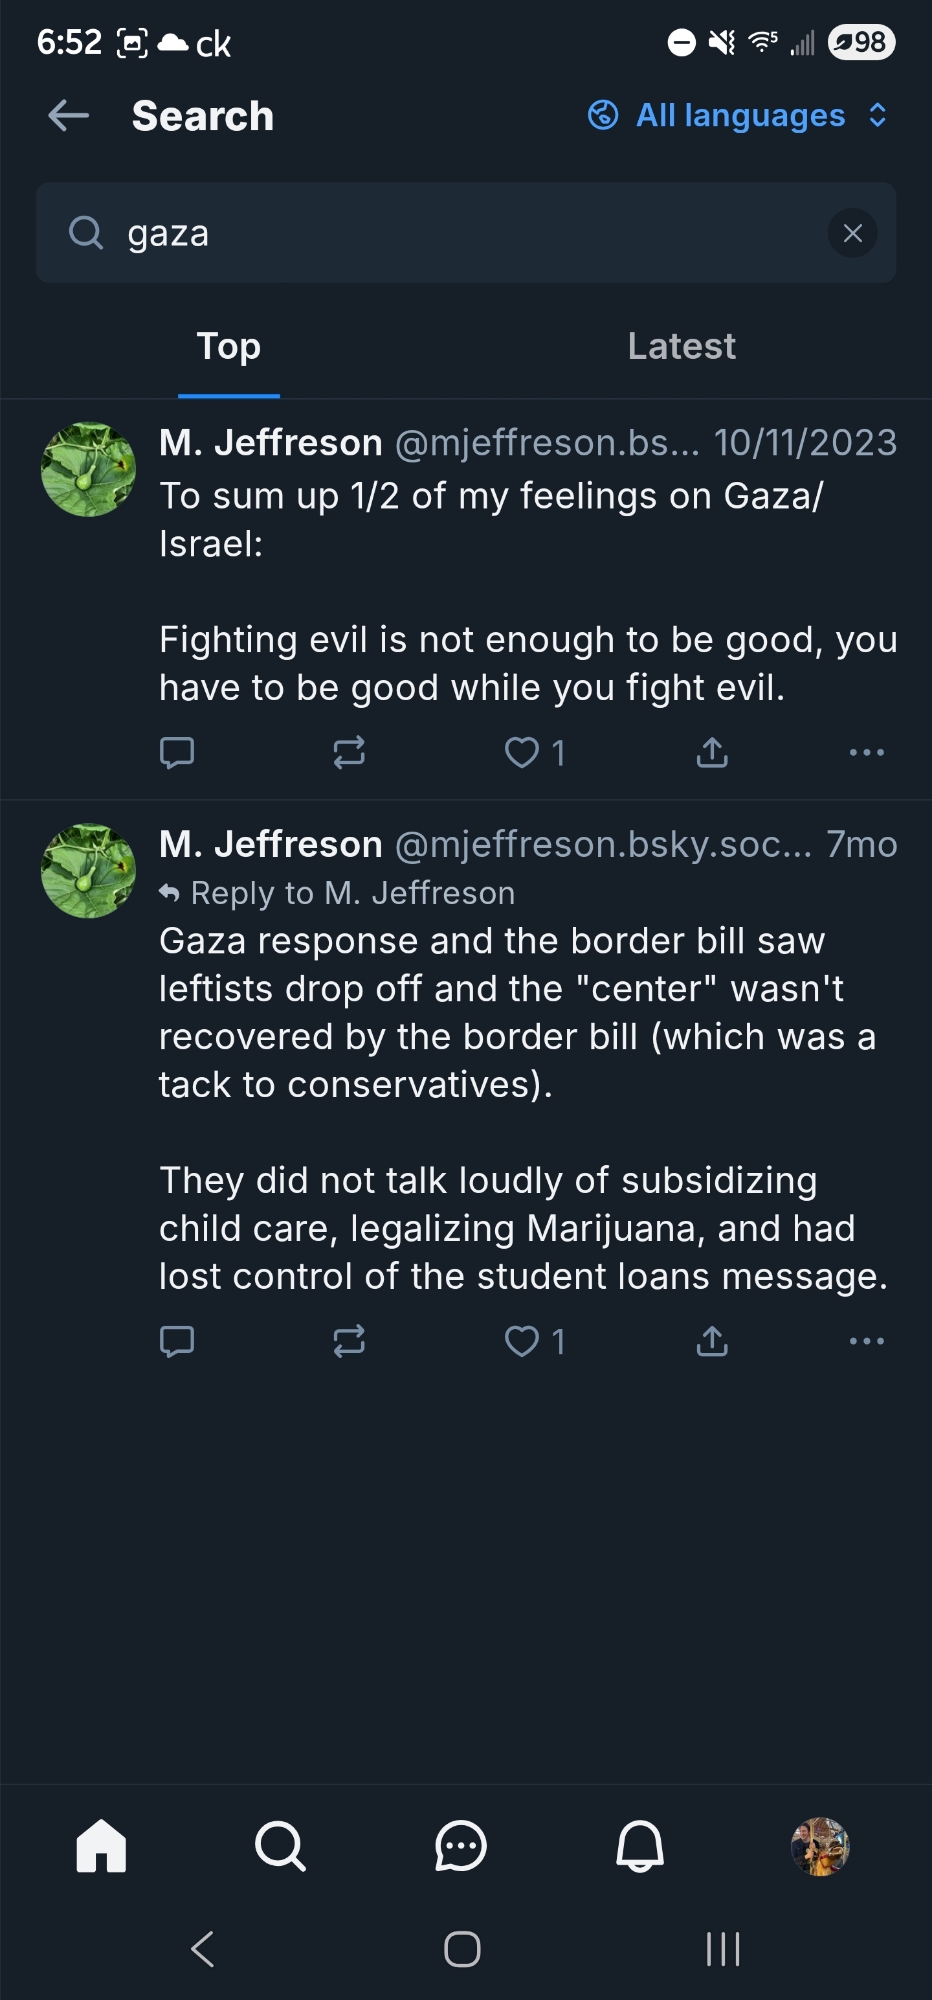Open more options for the border bill post

coord(866,1341)
